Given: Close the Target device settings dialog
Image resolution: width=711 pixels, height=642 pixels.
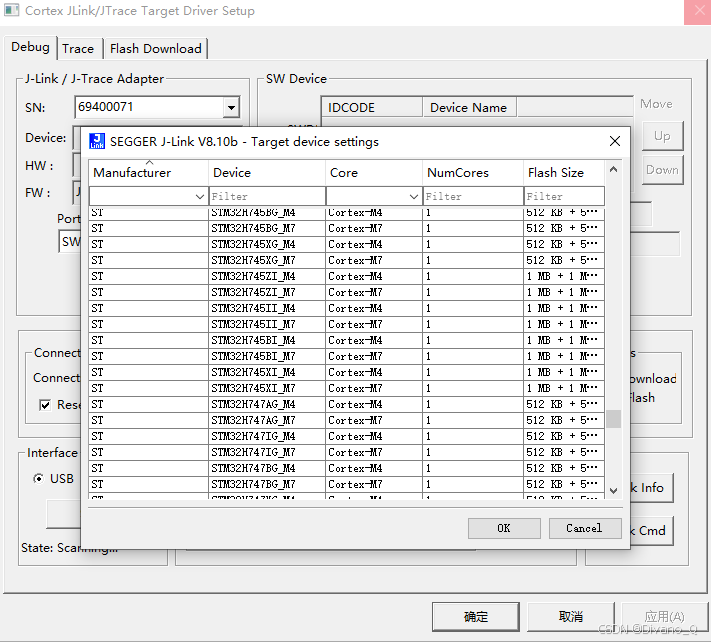Looking at the screenshot, I should [x=615, y=141].
